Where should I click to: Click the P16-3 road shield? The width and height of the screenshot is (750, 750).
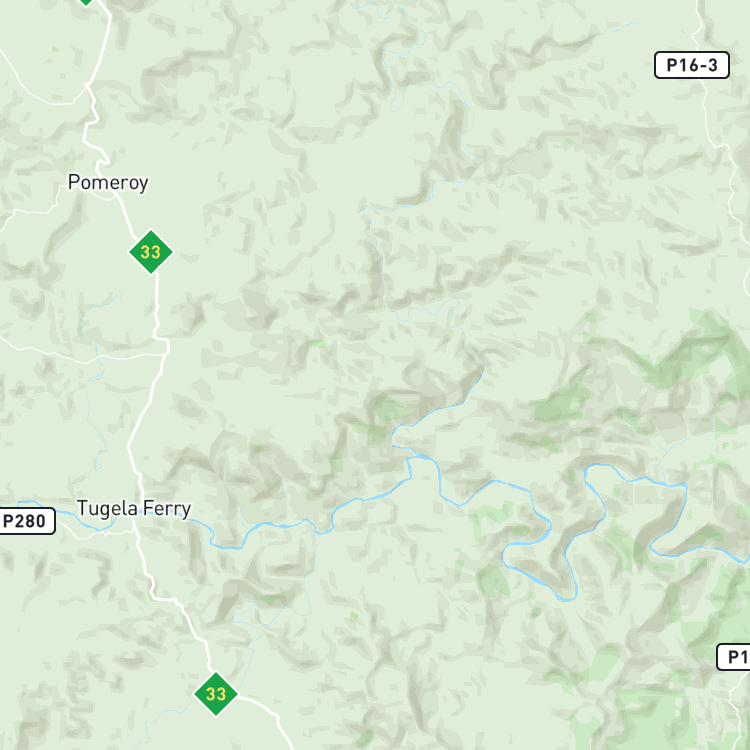pyautogui.click(x=692, y=65)
